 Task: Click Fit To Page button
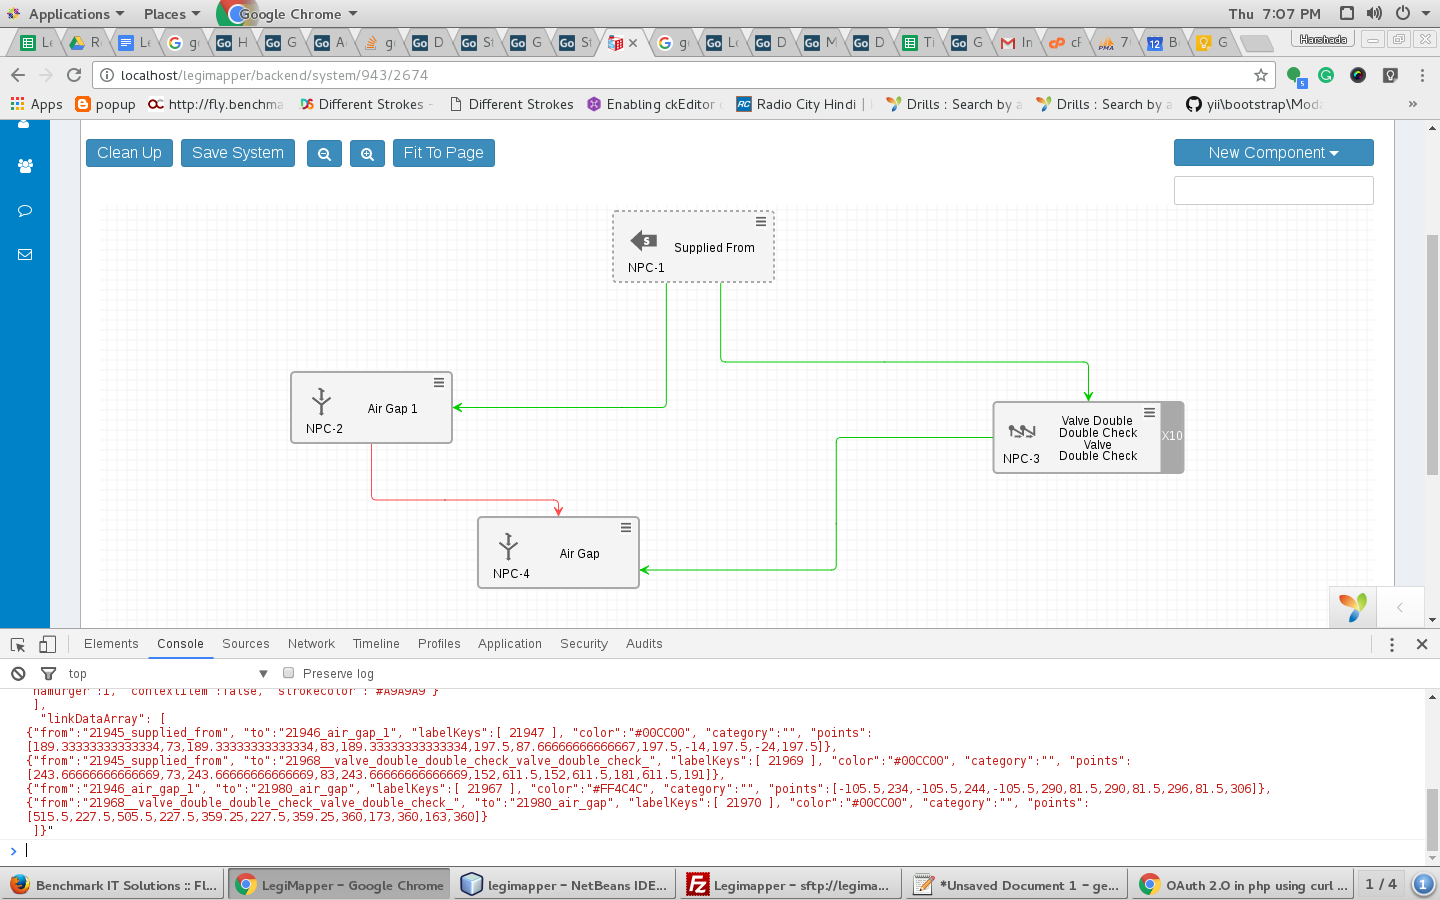tap(444, 153)
